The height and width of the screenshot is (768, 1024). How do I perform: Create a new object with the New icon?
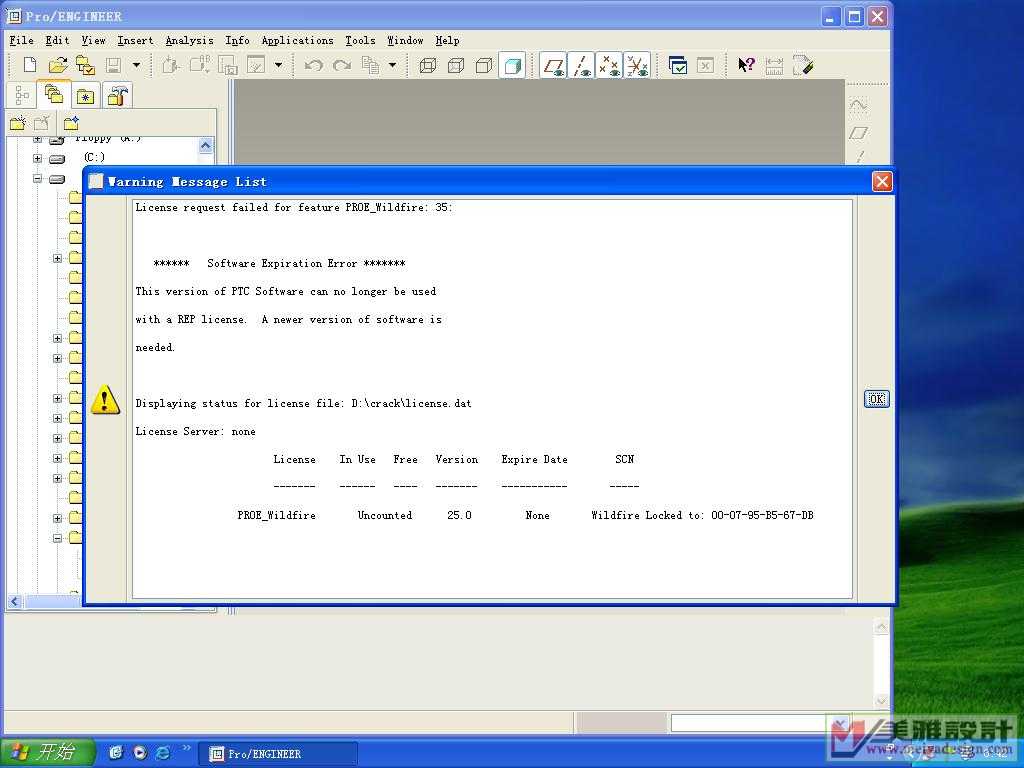coord(29,65)
